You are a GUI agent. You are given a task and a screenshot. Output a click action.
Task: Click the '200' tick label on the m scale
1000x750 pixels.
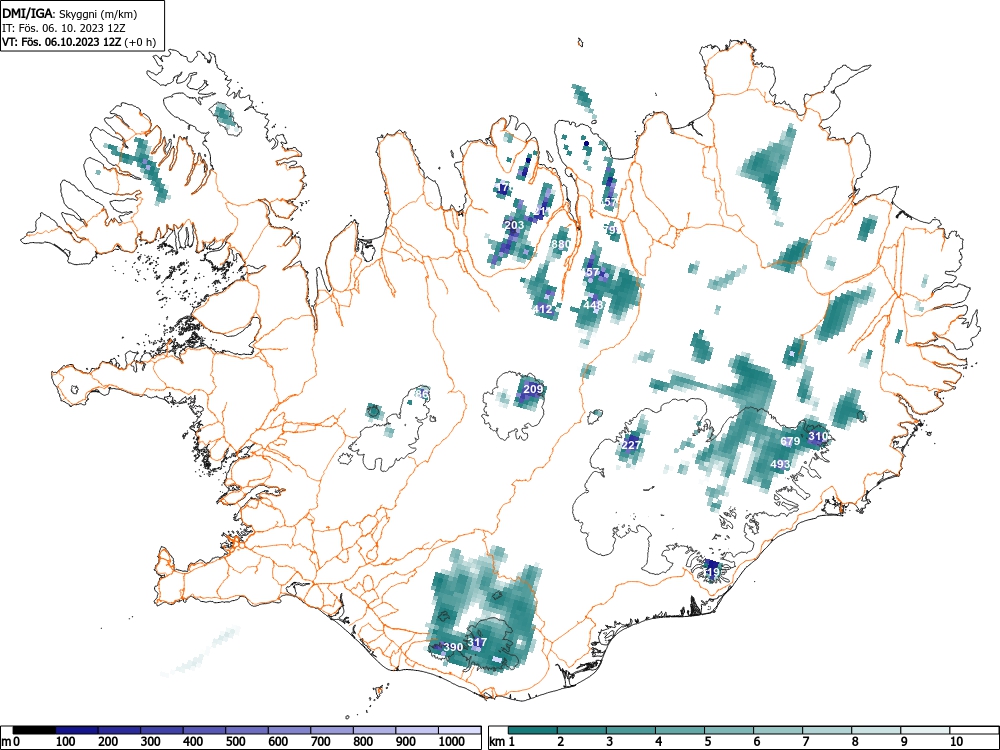pyautogui.click(x=108, y=742)
